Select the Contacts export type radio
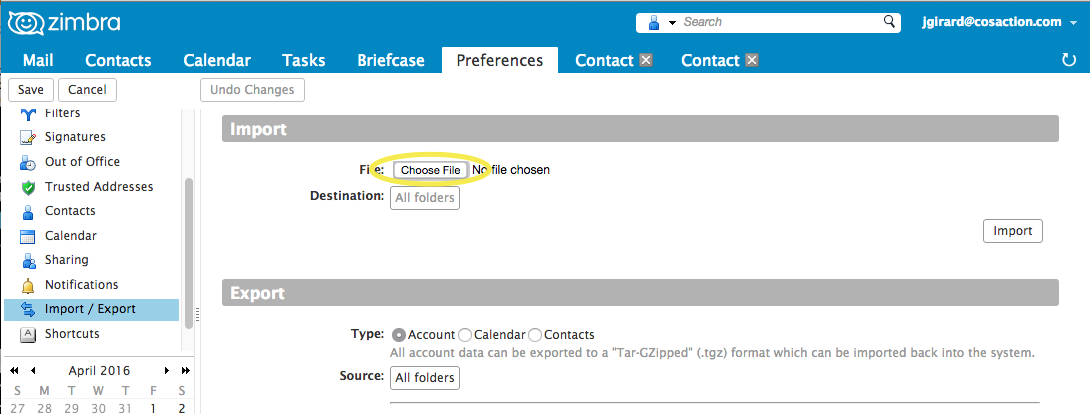This screenshot has width=1090, height=414. point(535,335)
